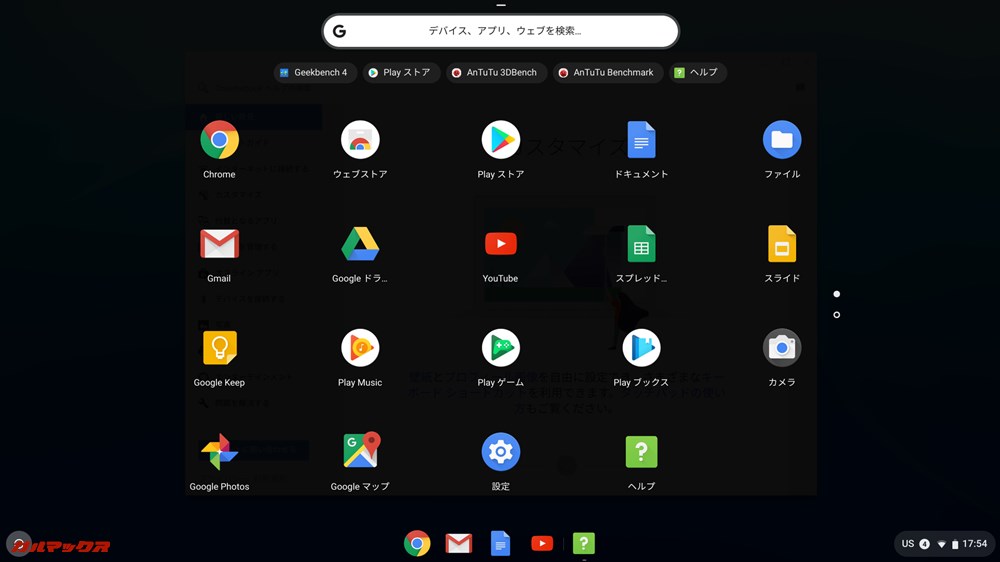
Task: Open the スライド app
Action: point(782,244)
